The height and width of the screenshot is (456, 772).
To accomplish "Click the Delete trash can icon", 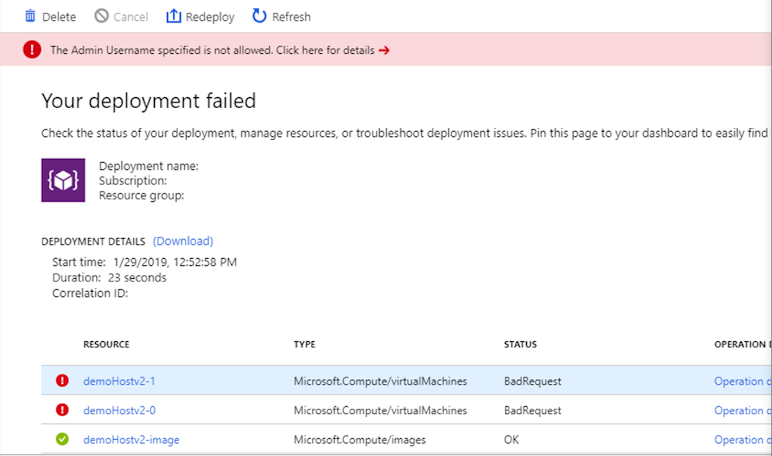I will (30, 16).
